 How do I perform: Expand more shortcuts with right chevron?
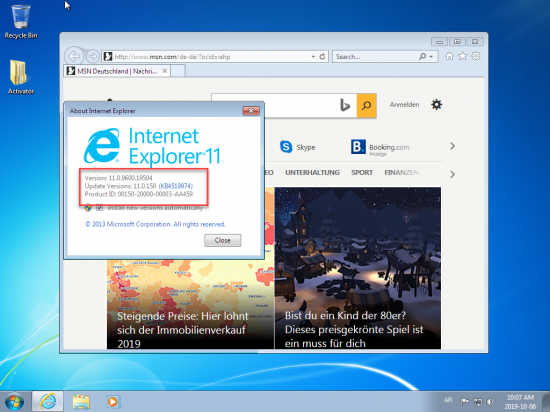(x=452, y=146)
